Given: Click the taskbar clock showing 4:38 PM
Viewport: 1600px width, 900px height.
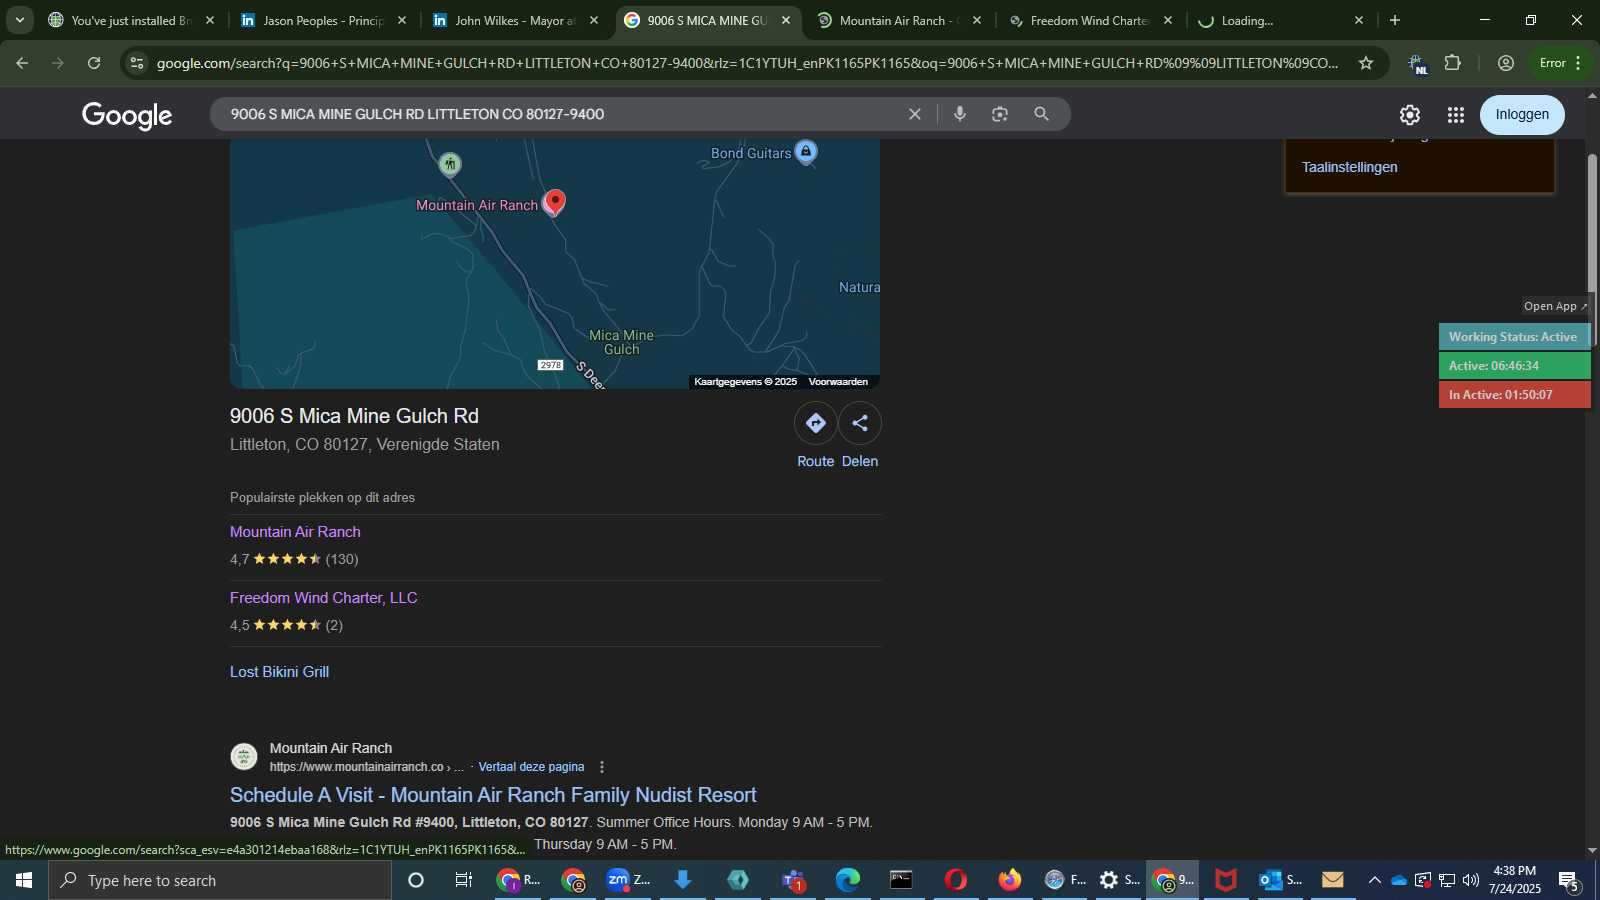Looking at the screenshot, I should coord(1514,880).
